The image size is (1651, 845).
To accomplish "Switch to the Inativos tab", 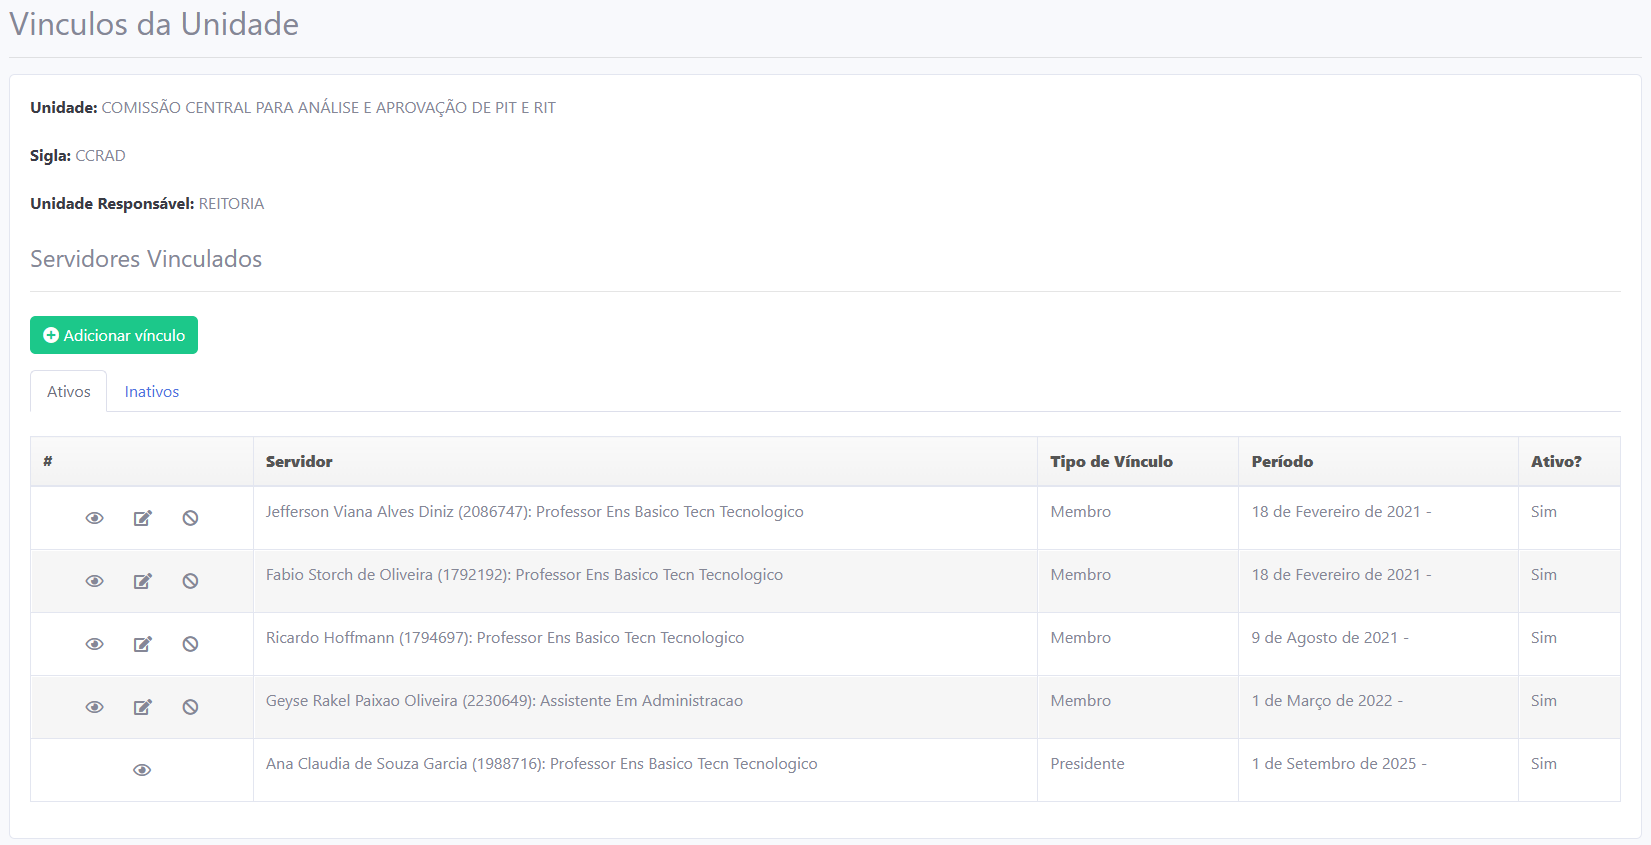I will [152, 392].
